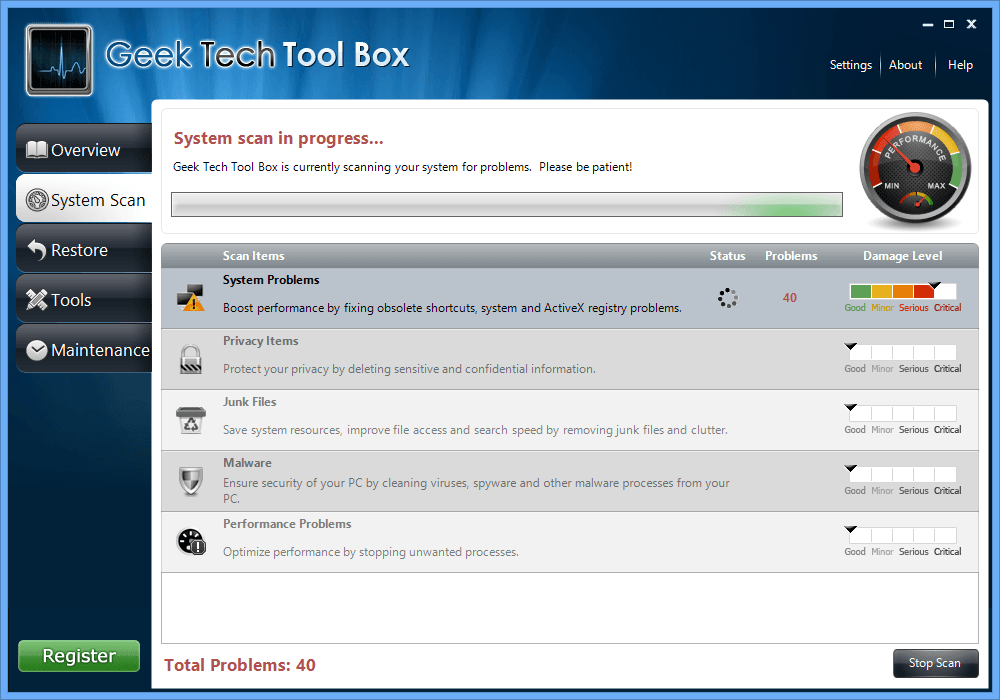Screen dimensions: 1000x700
Task: Click the Overview book icon in sidebar
Action: pyautogui.click(x=36, y=148)
